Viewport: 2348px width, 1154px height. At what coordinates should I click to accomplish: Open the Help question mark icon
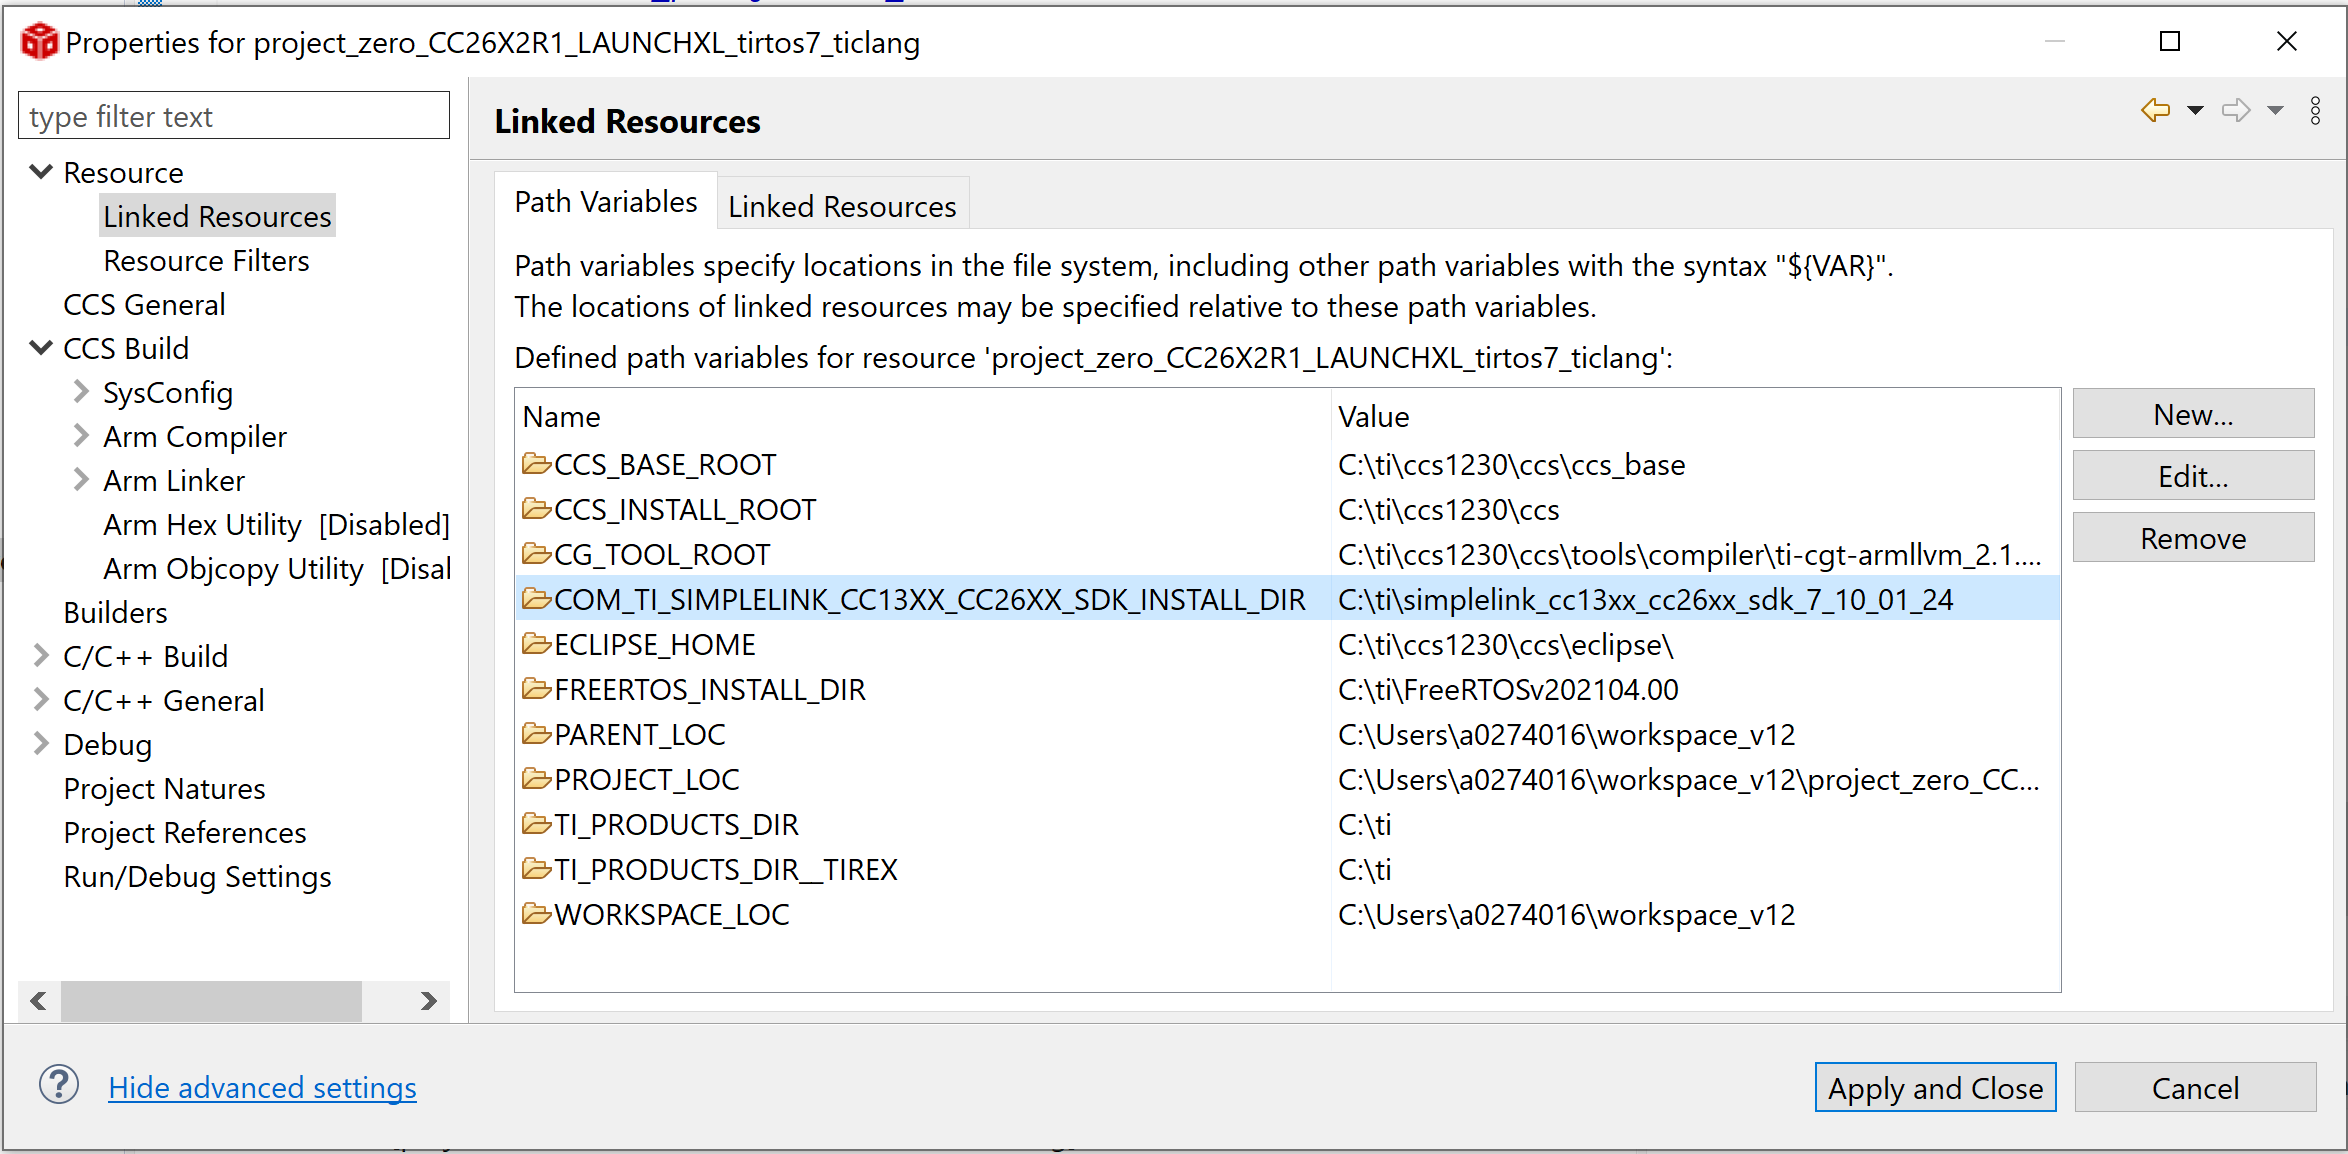[x=58, y=1086]
